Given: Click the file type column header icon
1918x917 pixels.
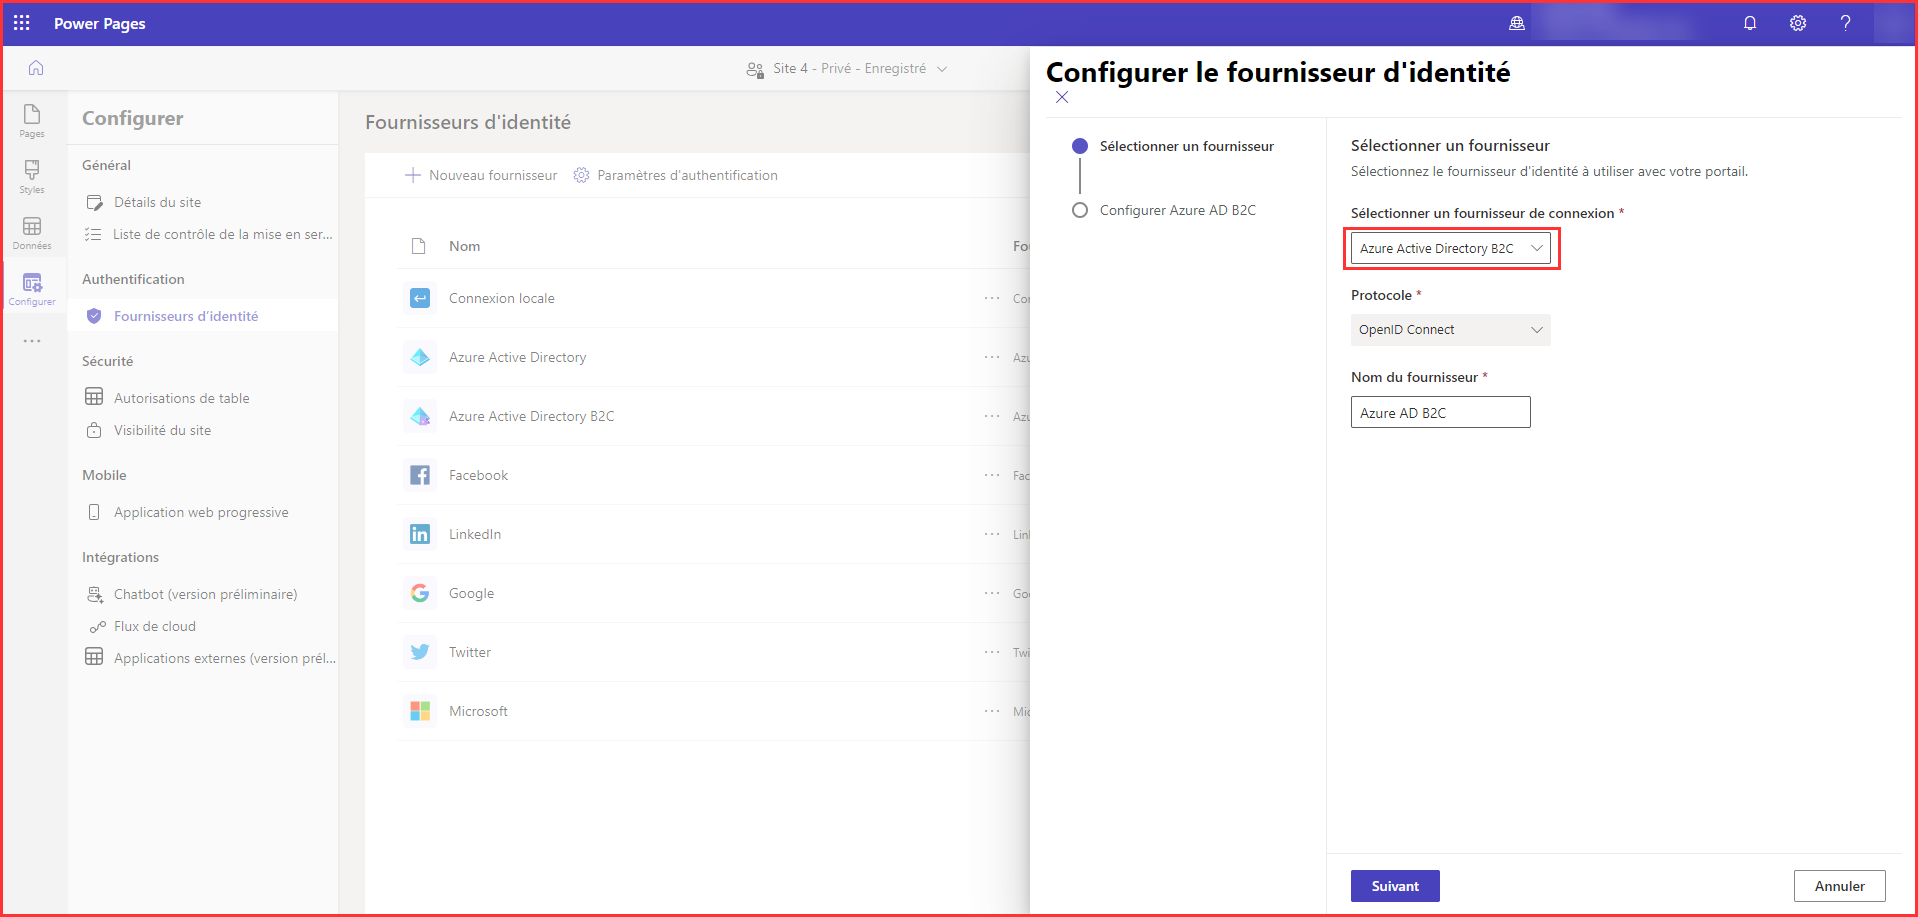Looking at the screenshot, I should click(x=419, y=246).
